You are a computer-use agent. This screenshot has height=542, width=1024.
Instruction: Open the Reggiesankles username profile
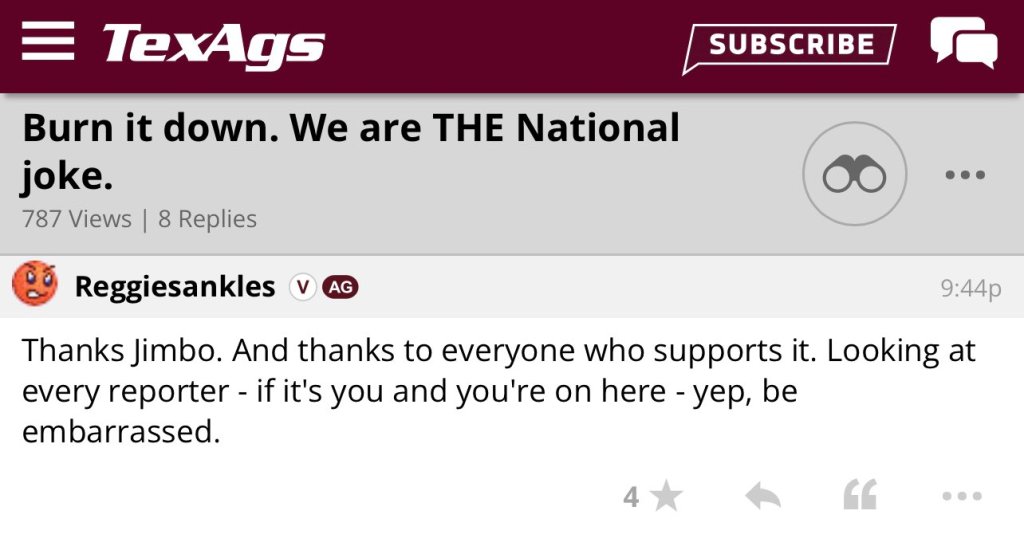coord(175,287)
